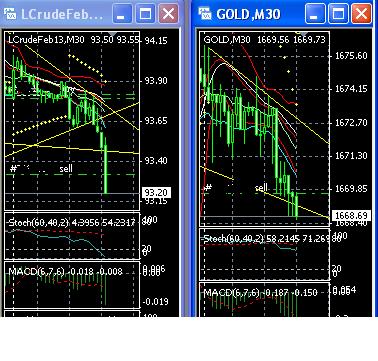
Task: Click the 1669.85 price scale value
Action: (x=351, y=189)
